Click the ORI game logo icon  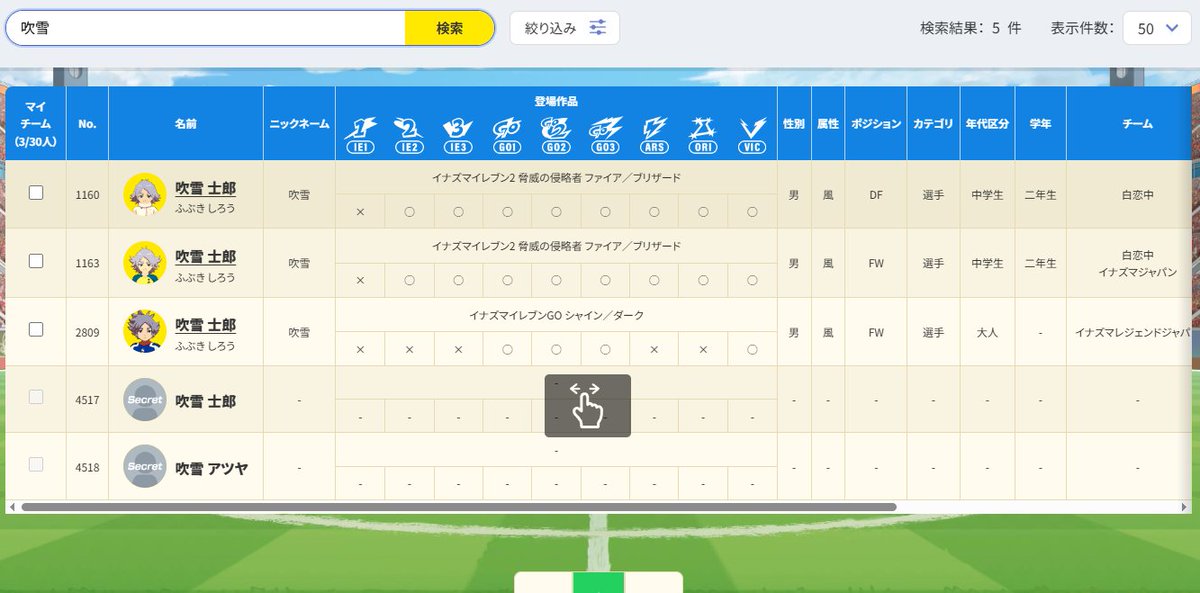click(x=703, y=134)
